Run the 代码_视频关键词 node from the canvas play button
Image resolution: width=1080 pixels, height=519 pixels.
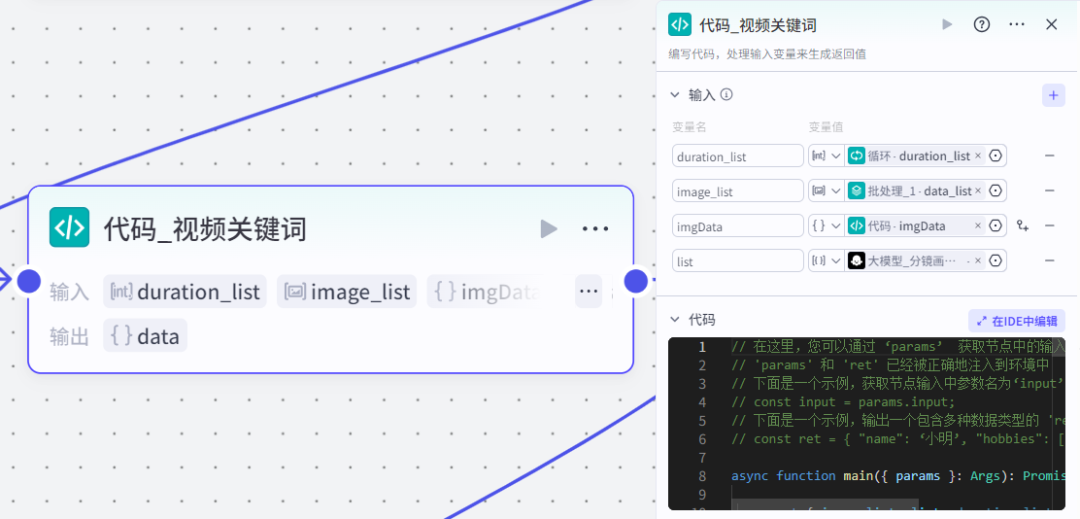[x=548, y=229]
